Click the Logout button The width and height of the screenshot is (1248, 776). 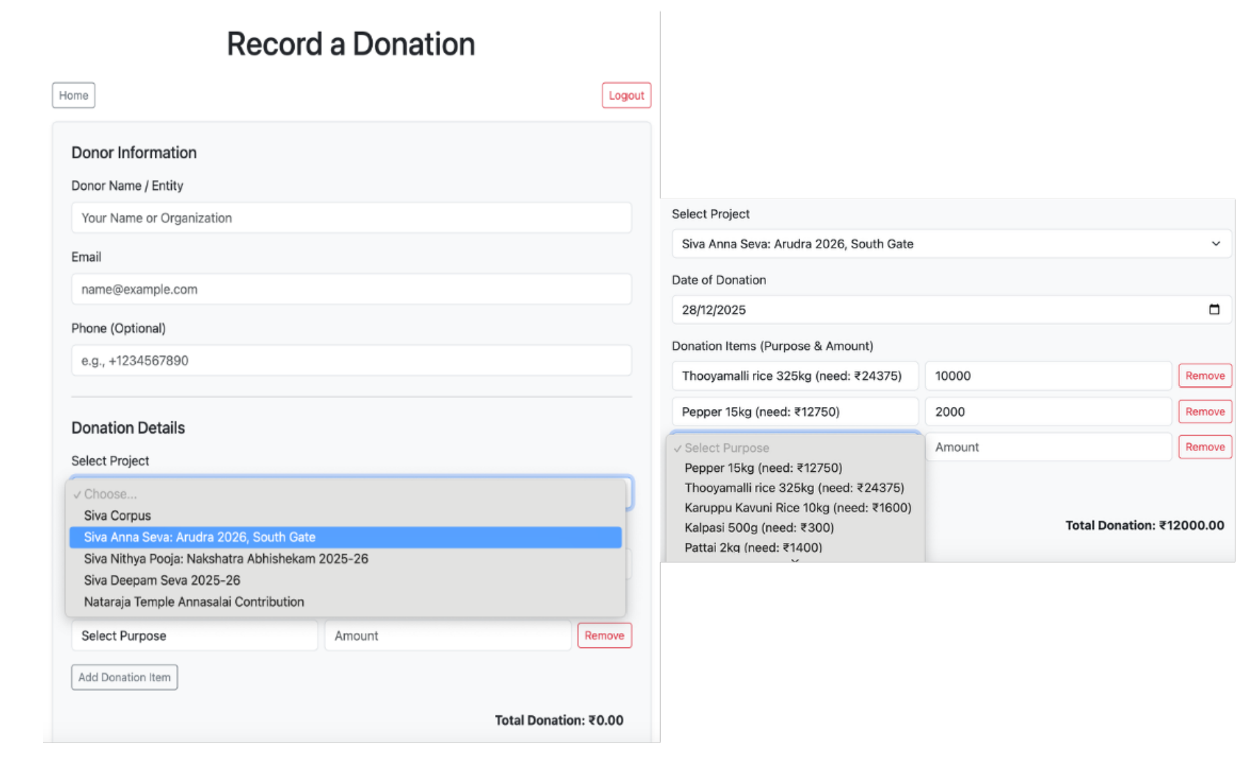[626, 95]
